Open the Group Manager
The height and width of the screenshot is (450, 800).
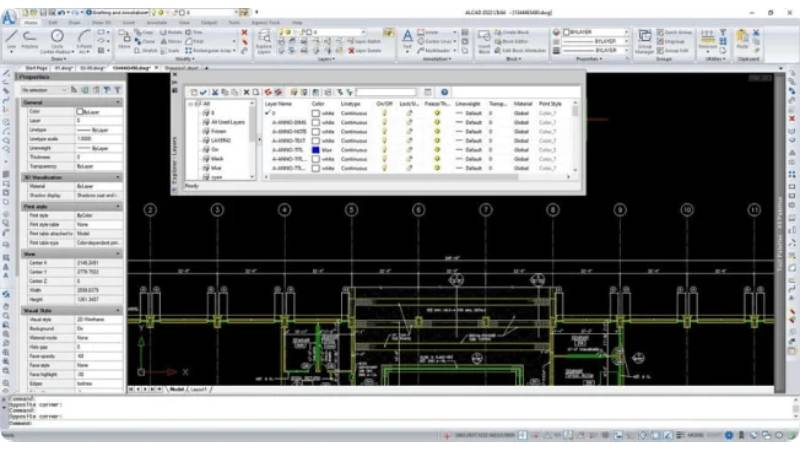[644, 41]
